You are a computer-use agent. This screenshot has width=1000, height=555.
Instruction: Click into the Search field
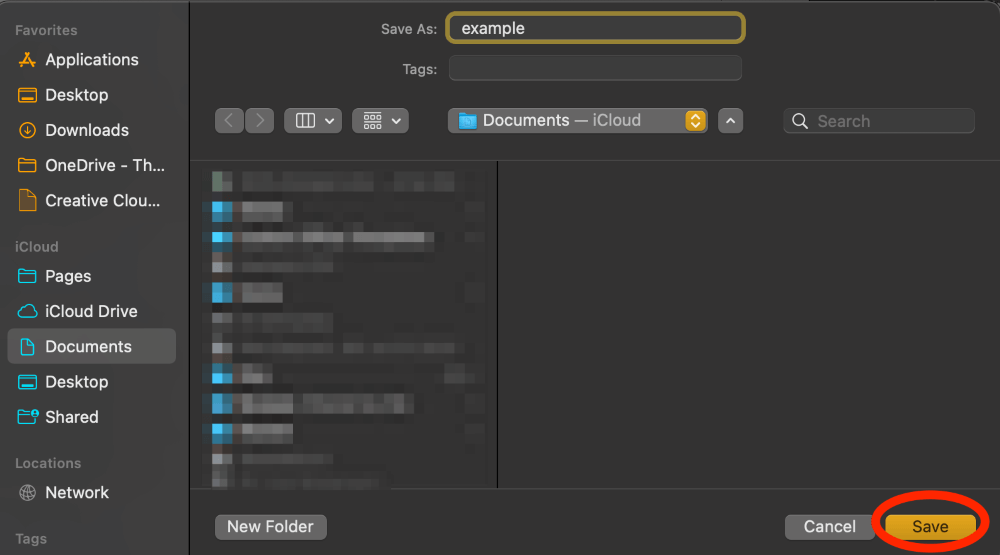coord(879,121)
